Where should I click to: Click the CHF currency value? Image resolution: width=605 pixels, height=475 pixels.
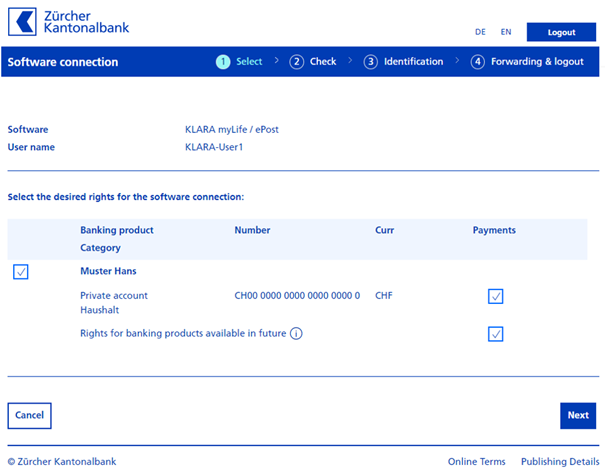[x=384, y=296]
